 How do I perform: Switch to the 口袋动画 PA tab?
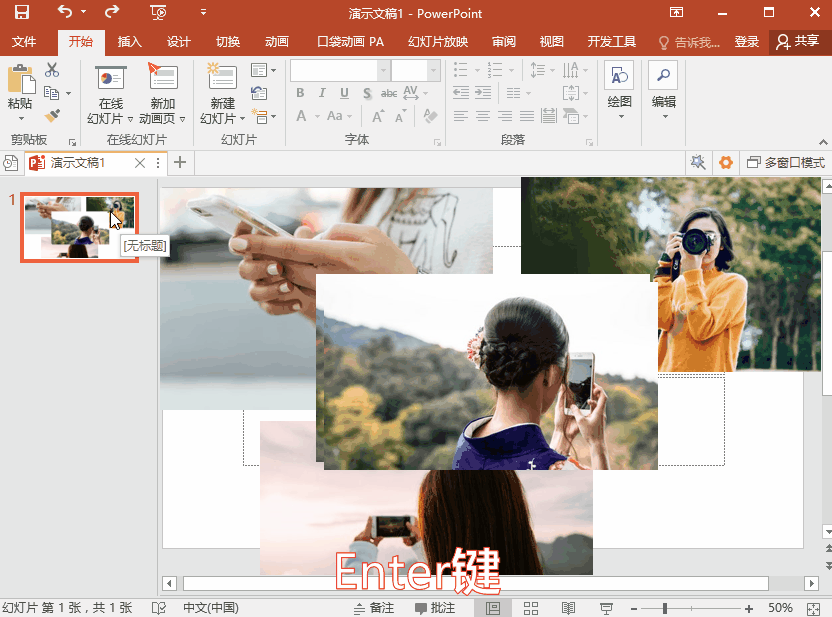350,42
